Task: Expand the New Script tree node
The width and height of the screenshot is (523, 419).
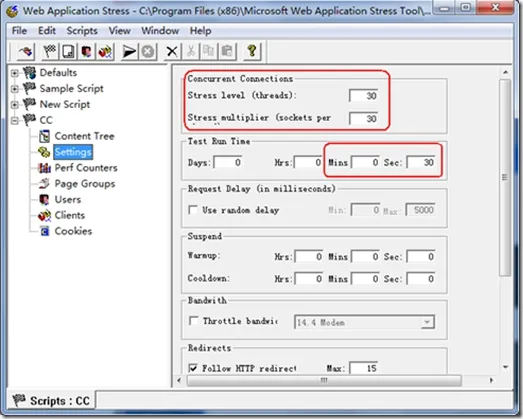Action: pyautogui.click(x=14, y=104)
